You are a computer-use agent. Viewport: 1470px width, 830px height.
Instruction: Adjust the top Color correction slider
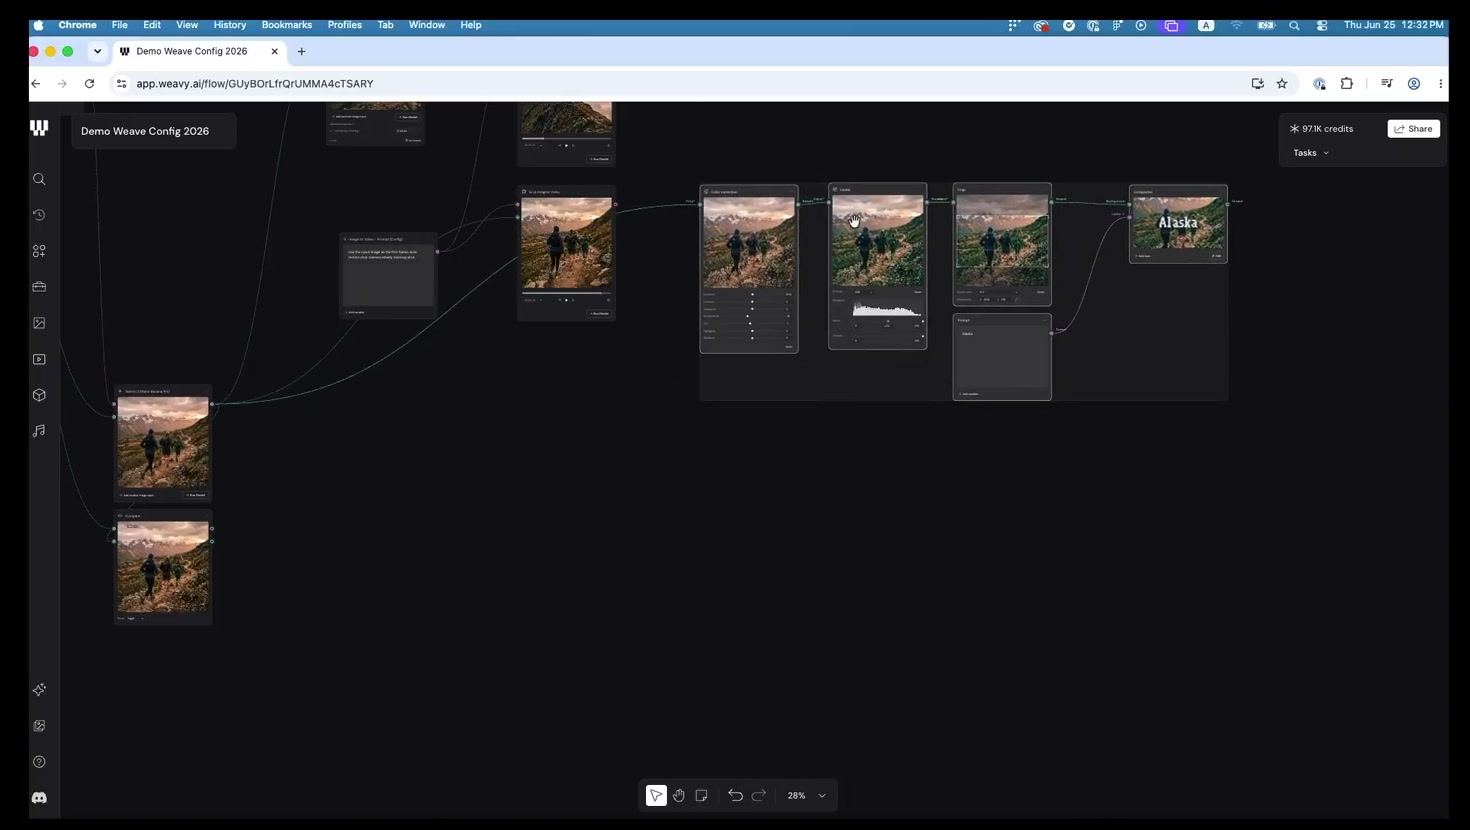[753, 294]
